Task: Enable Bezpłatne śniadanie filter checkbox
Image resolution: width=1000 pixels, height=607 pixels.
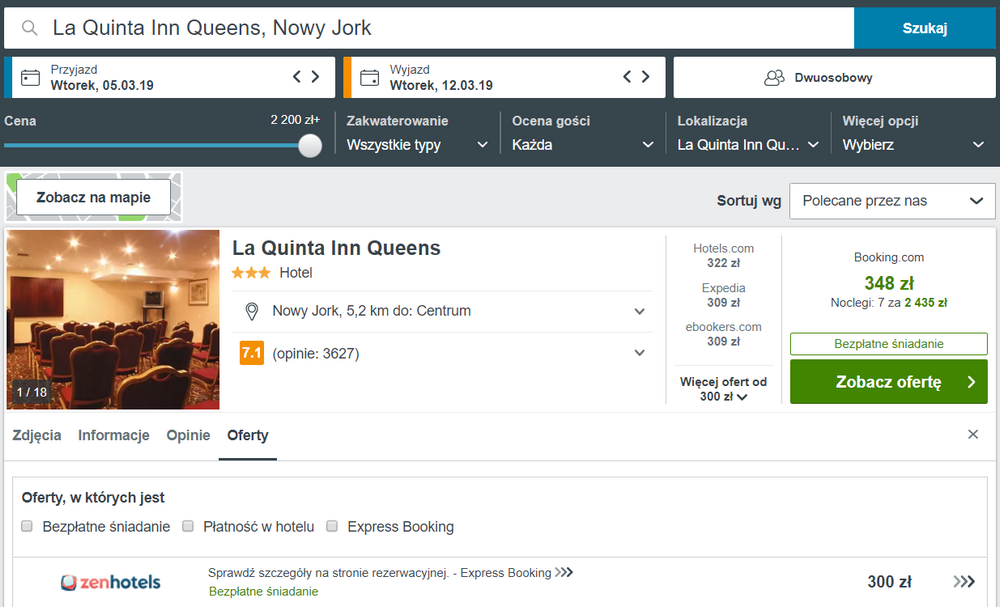Action: [x=27, y=526]
